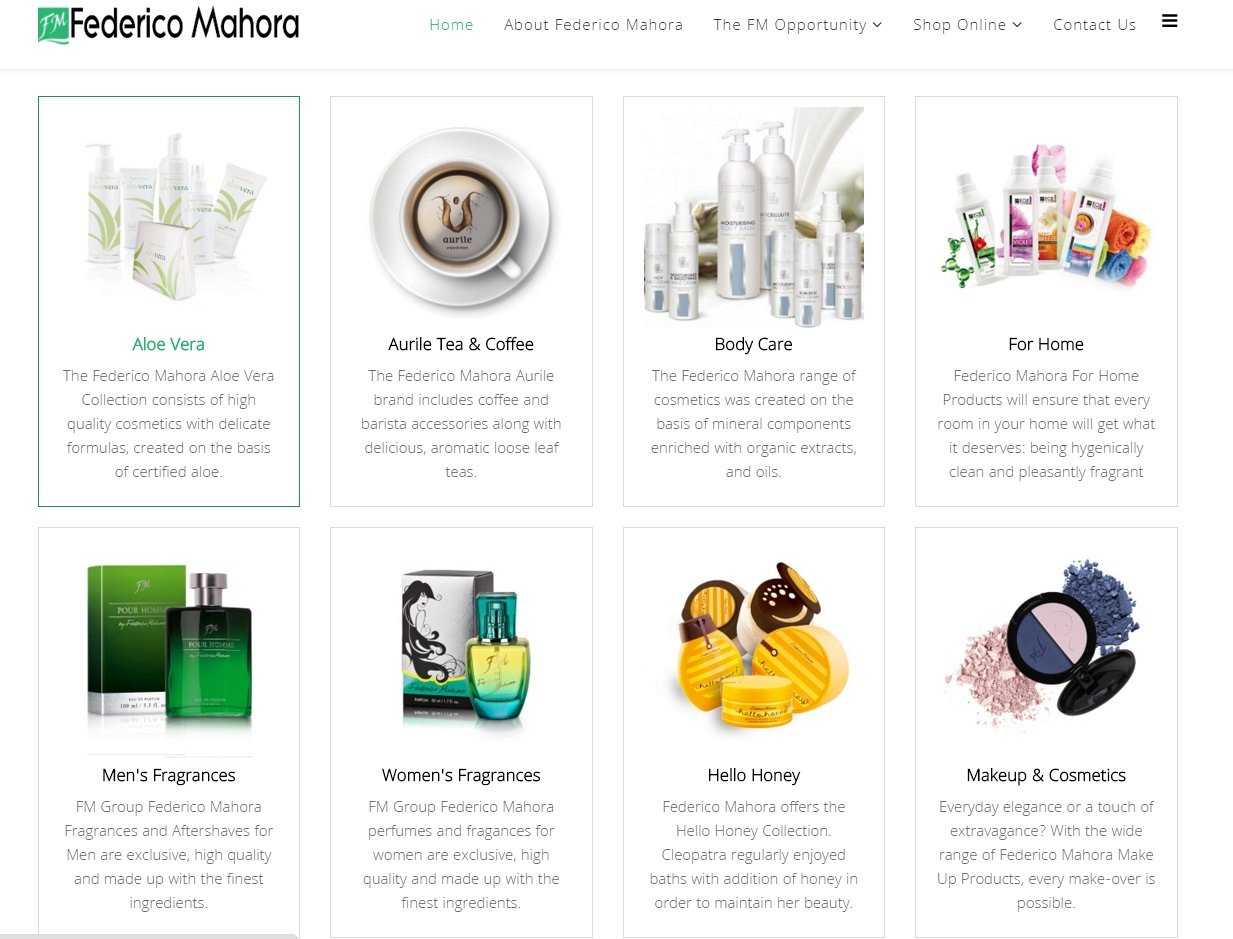The image size is (1233, 939).
Task: Open the Contact Us page
Action: click(x=1094, y=25)
